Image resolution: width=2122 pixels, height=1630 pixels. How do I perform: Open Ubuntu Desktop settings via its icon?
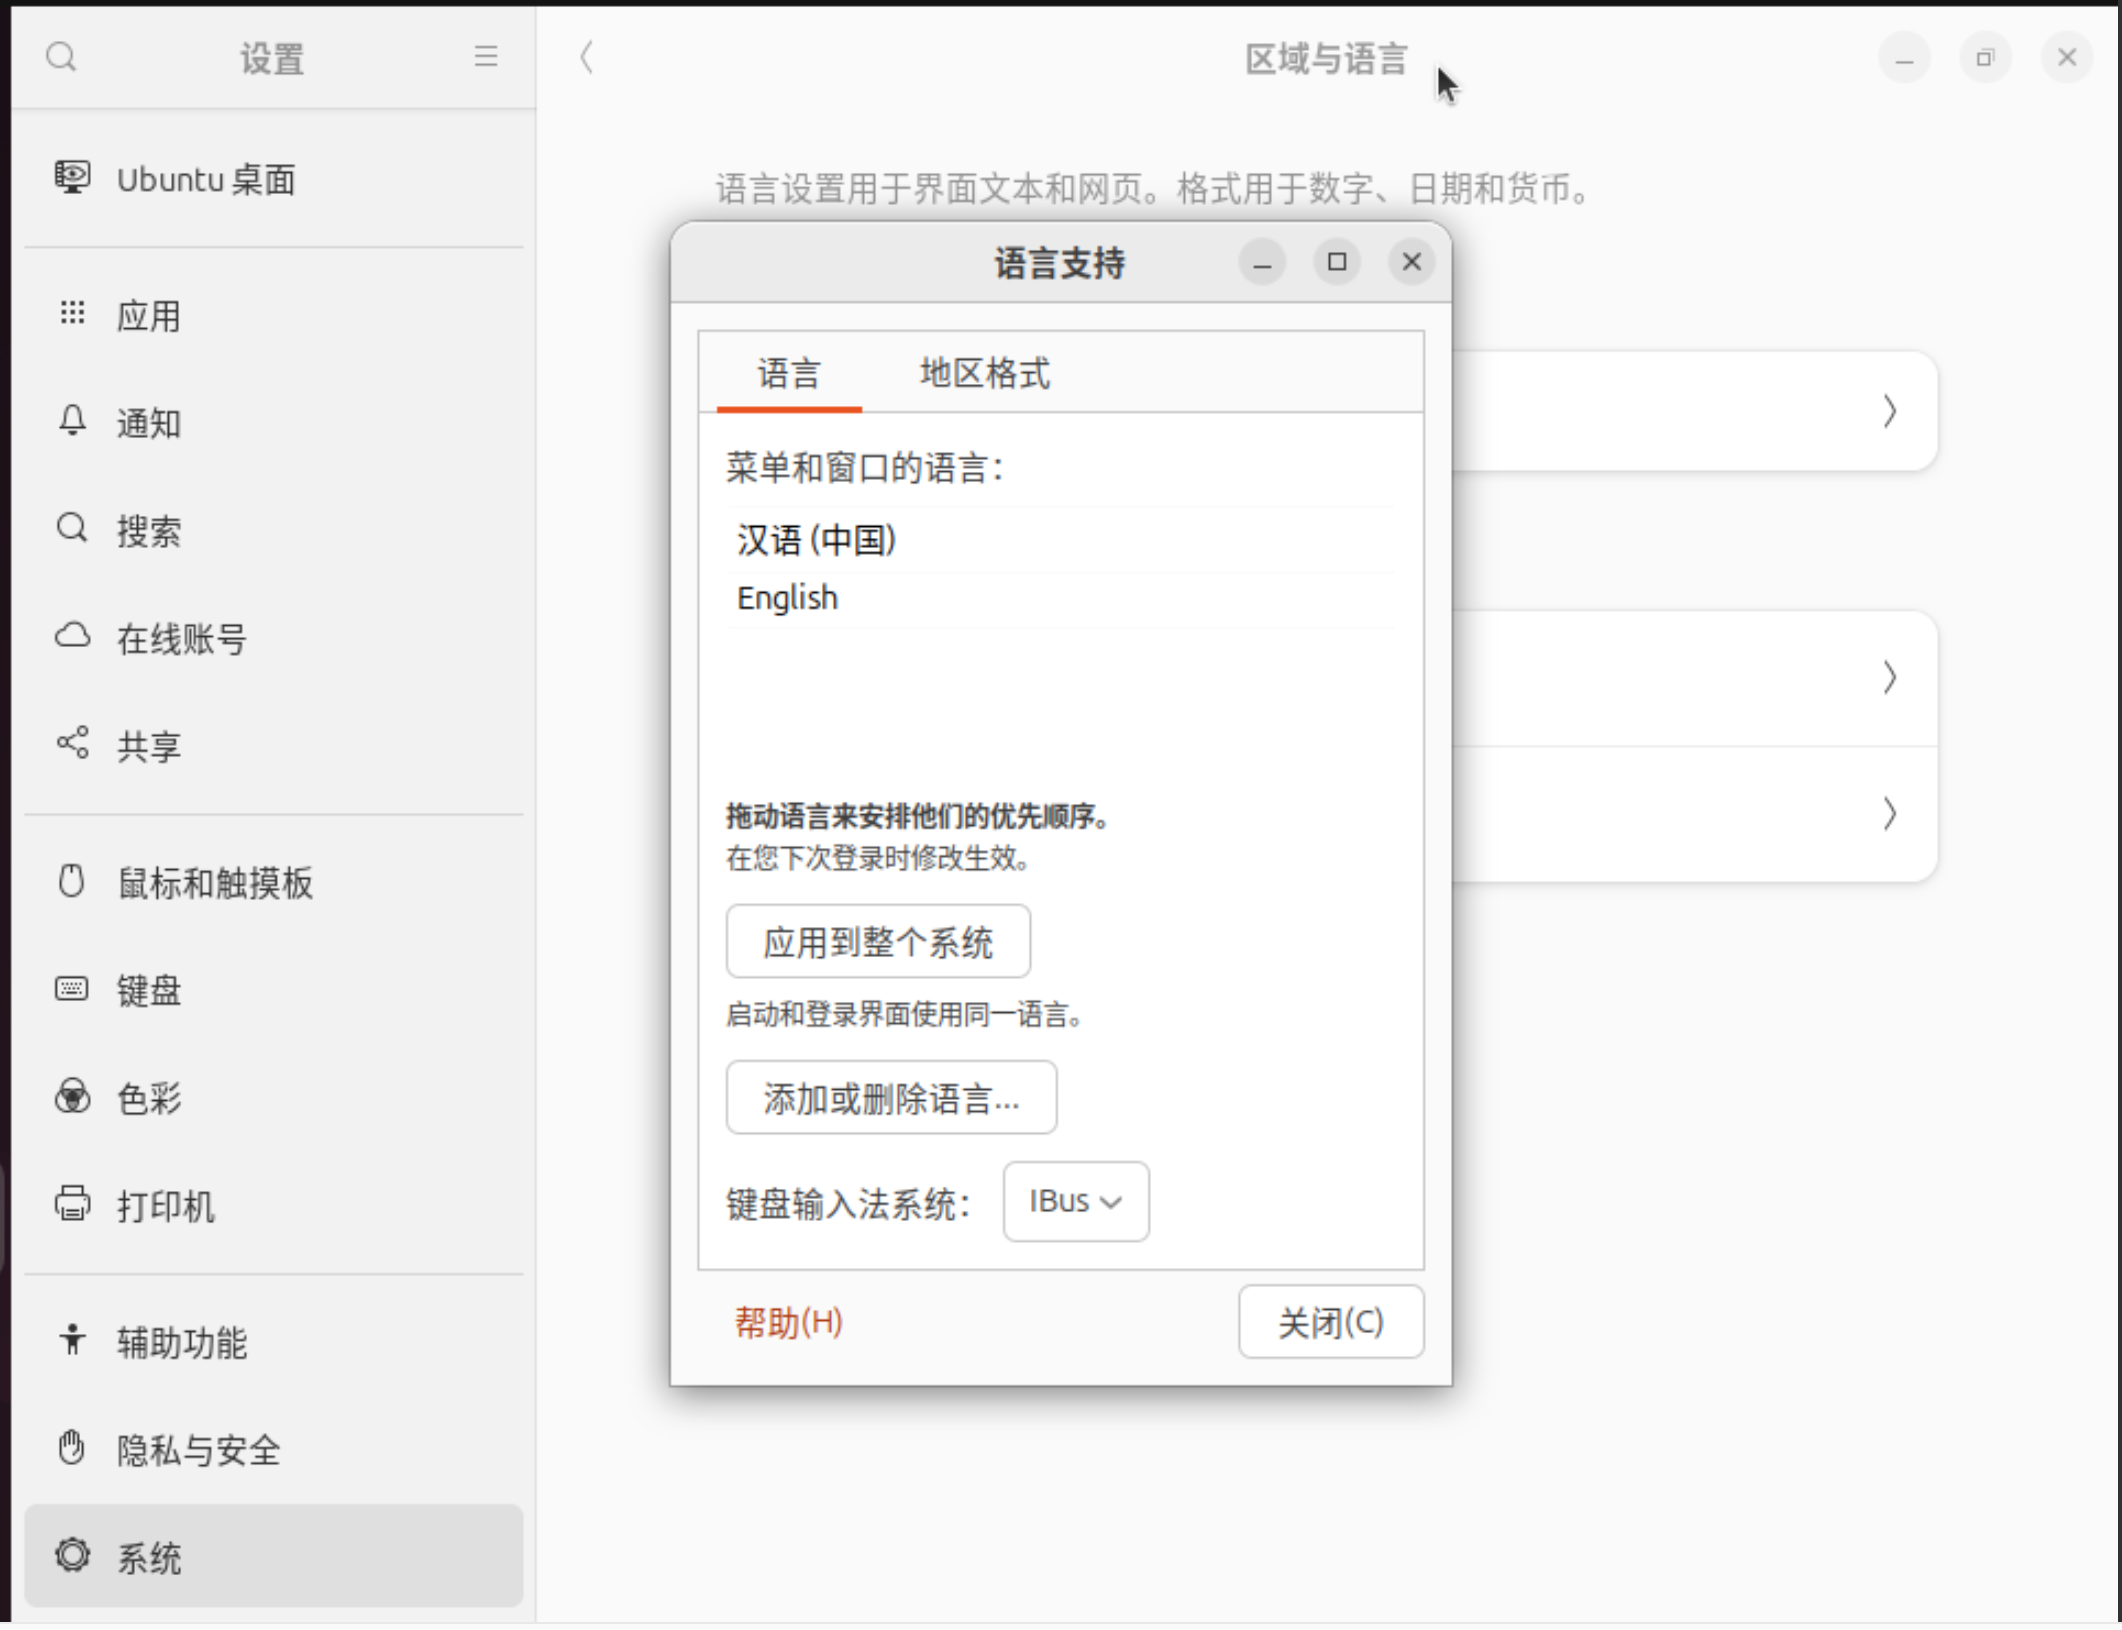click(71, 178)
